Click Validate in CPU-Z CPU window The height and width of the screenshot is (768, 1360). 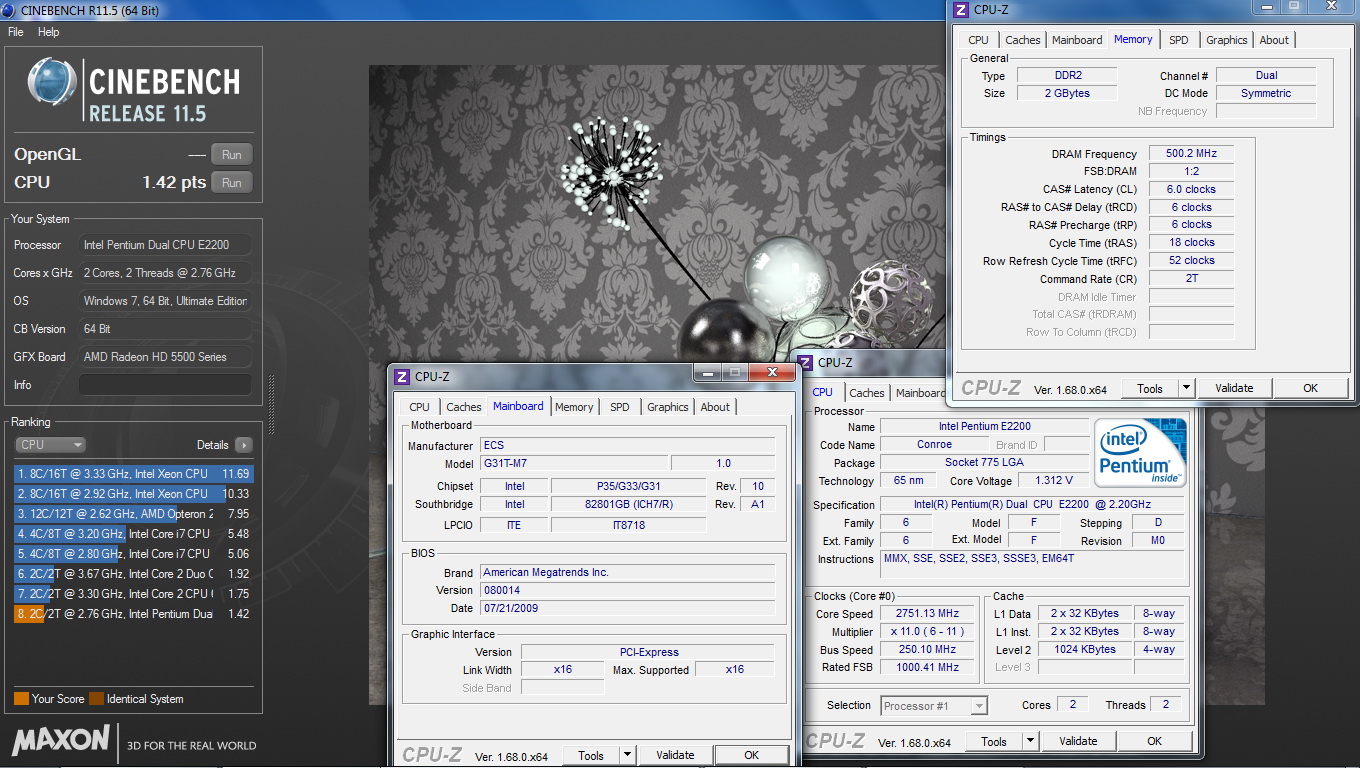point(1078,741)
